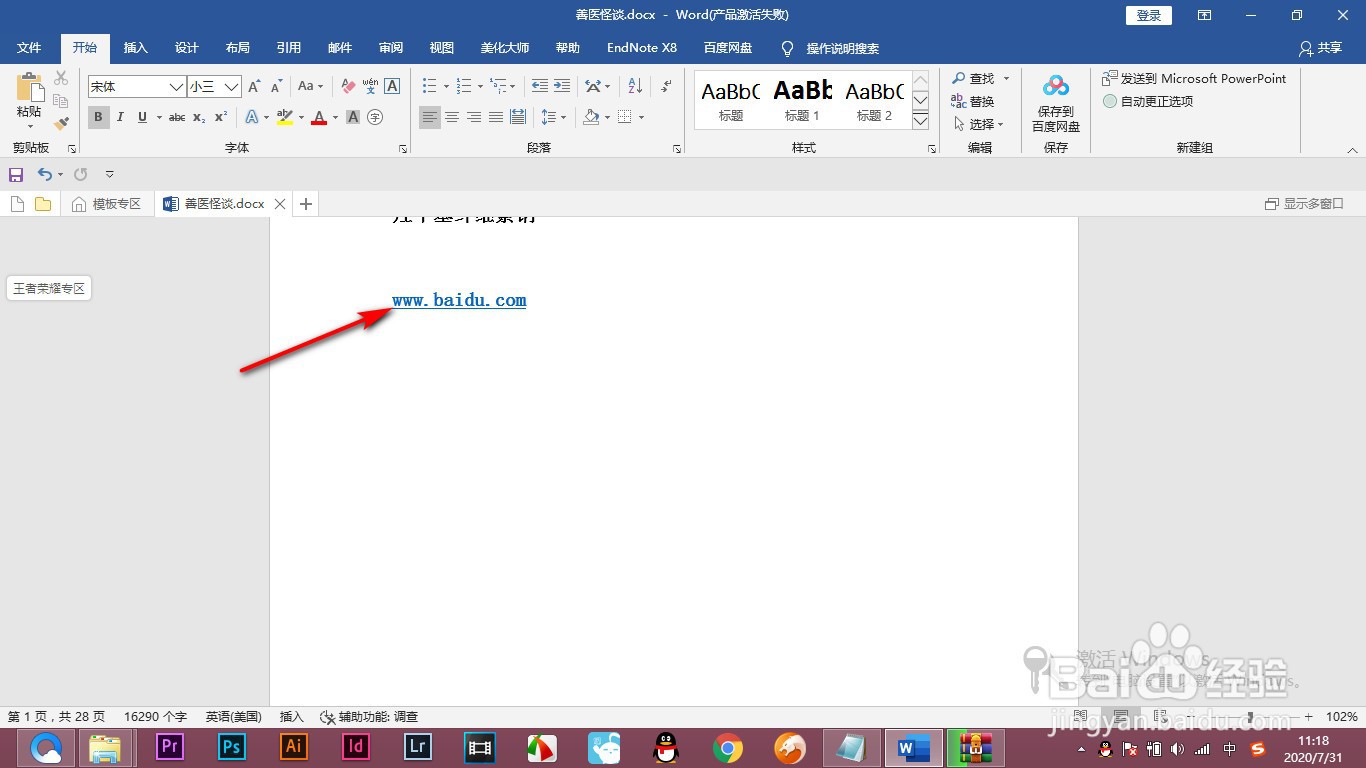1366x768 pixels.
Task: Shrink font size with the smaller A icon
Action: 277,87
